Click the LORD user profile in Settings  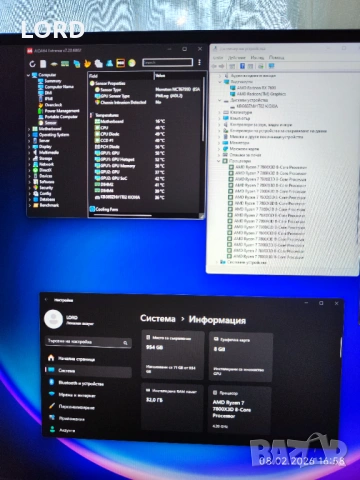pos(69,319)
